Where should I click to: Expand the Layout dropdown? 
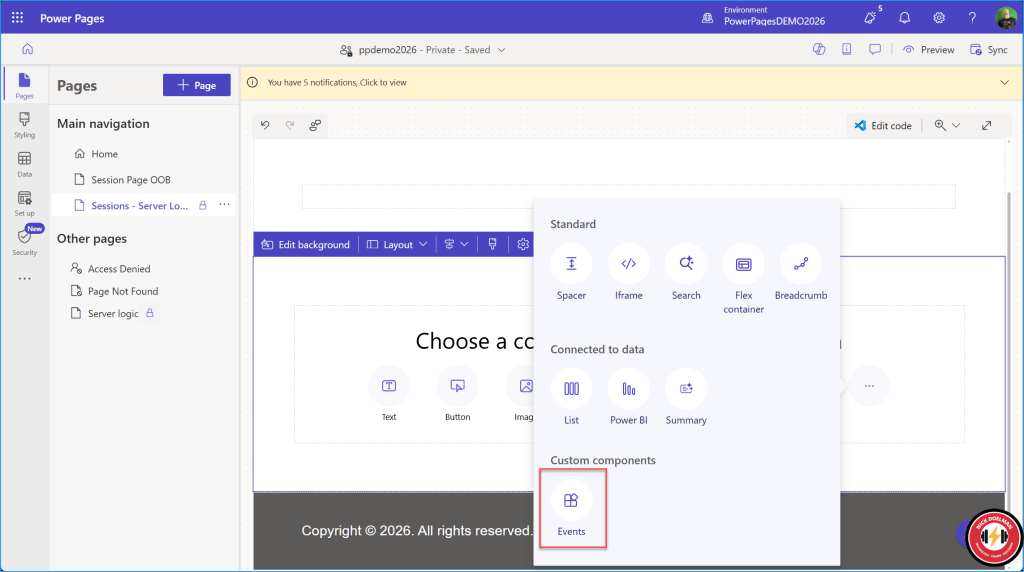pyautogui.click(x=397, y=244)
